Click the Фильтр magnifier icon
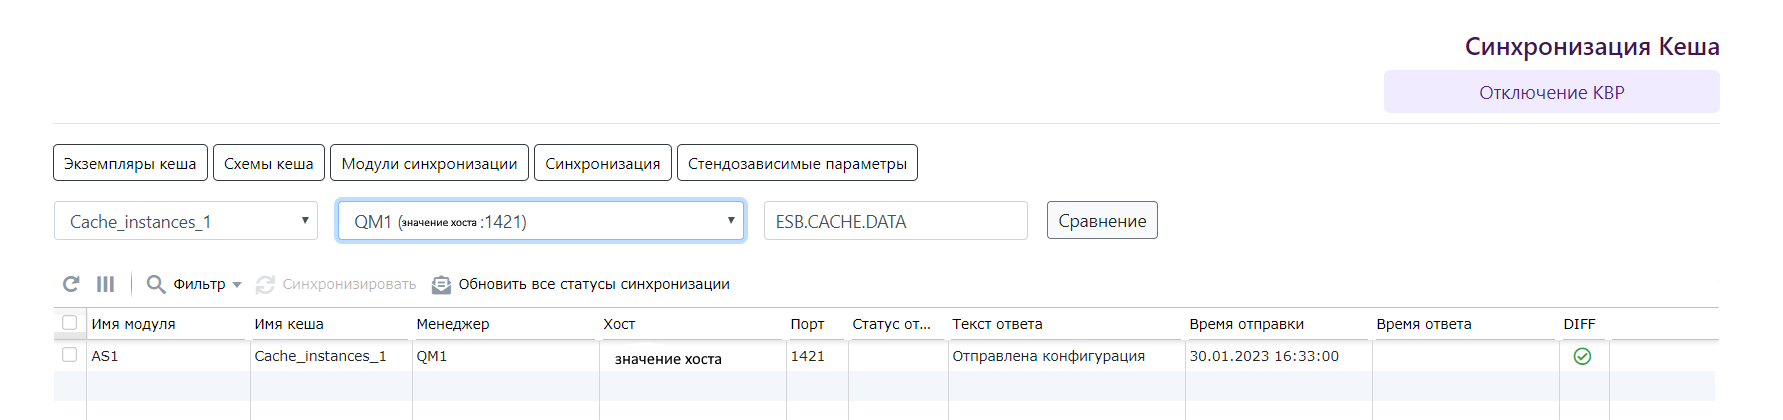 click(x=156, y=284)
